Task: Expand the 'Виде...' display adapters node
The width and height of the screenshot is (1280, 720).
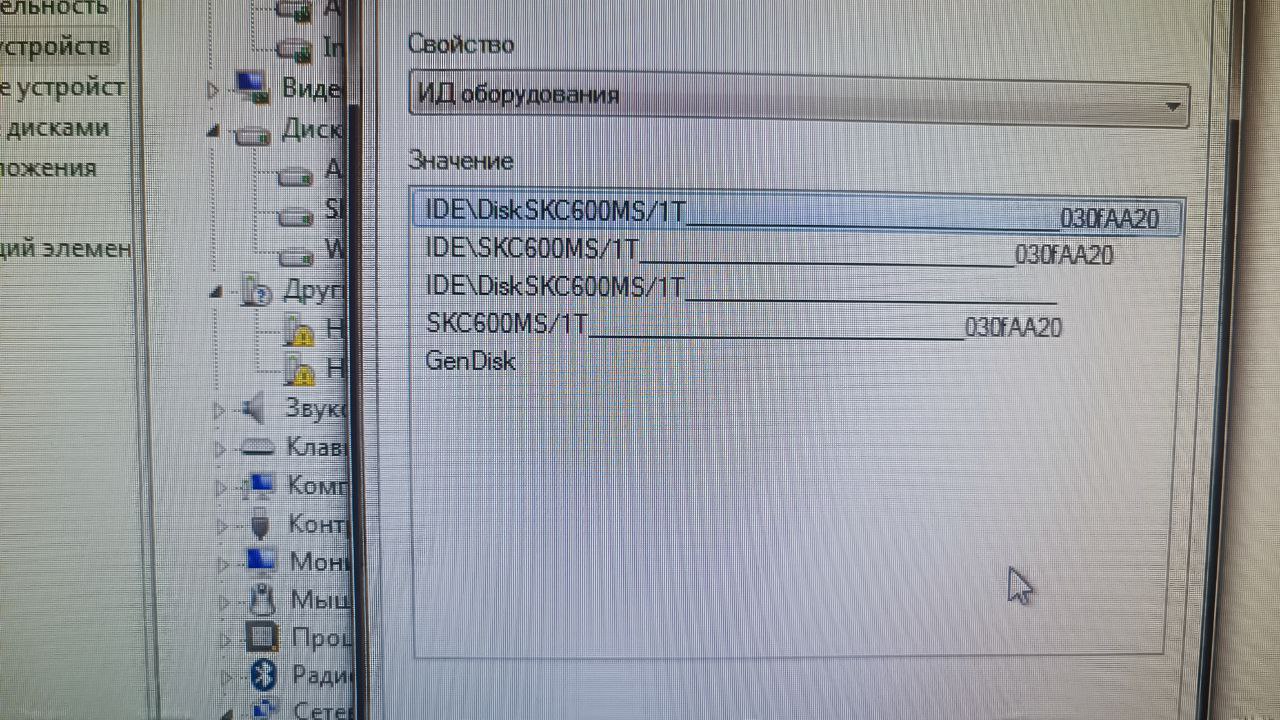Action: (213, 90)
